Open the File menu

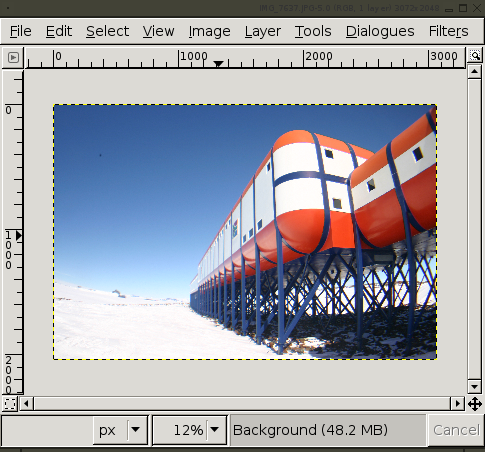coord(21,31)
